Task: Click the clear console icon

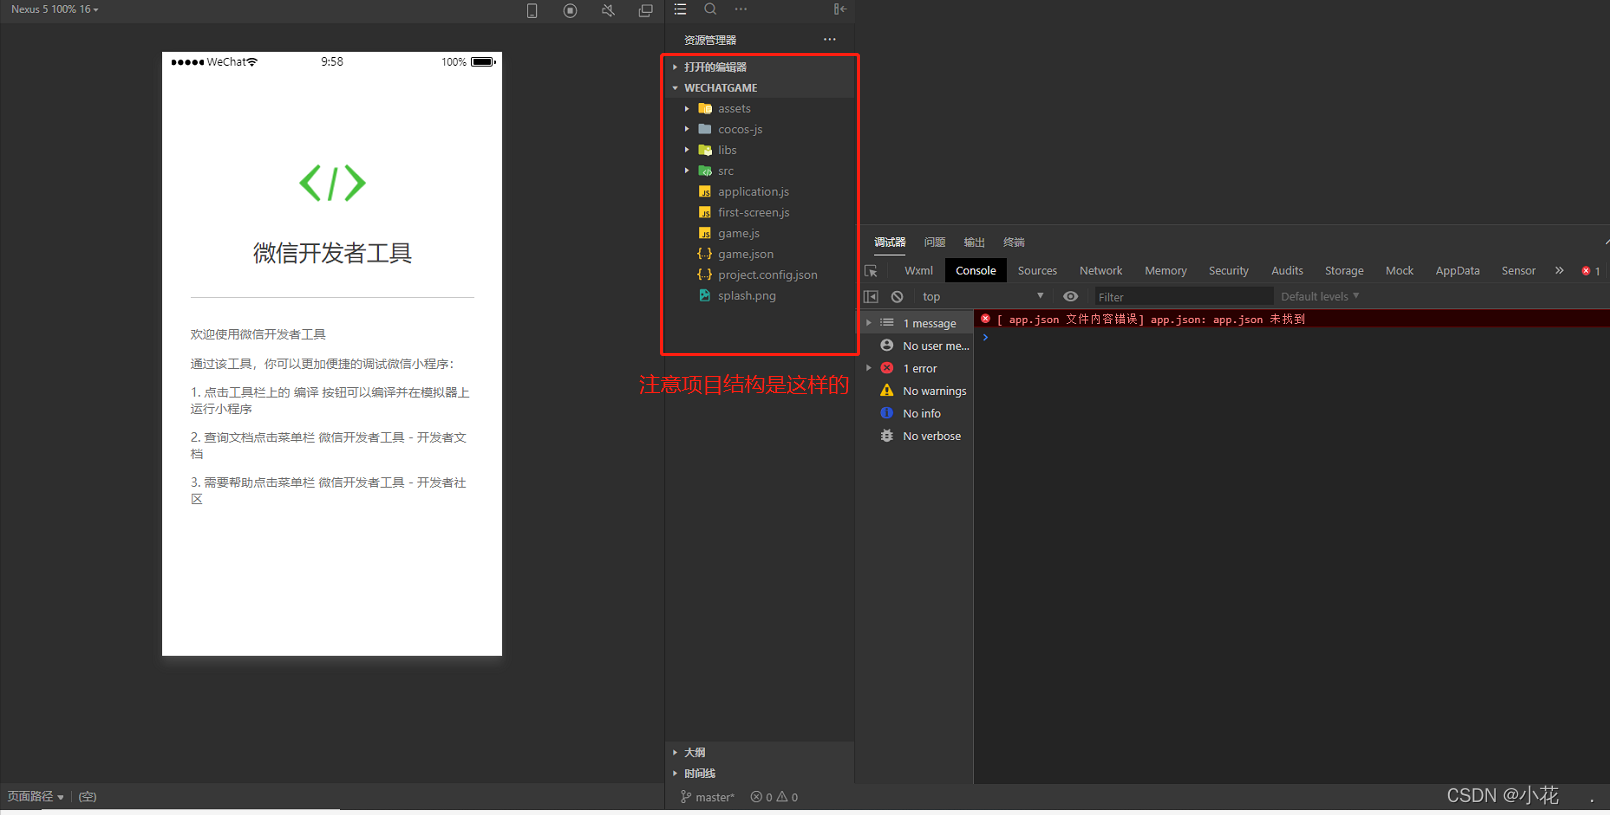Action: tap(897, 297)
